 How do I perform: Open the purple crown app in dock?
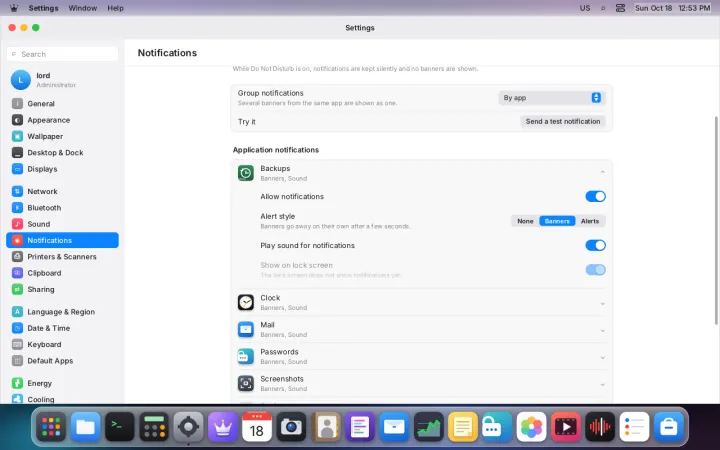(x=223, y=427)
